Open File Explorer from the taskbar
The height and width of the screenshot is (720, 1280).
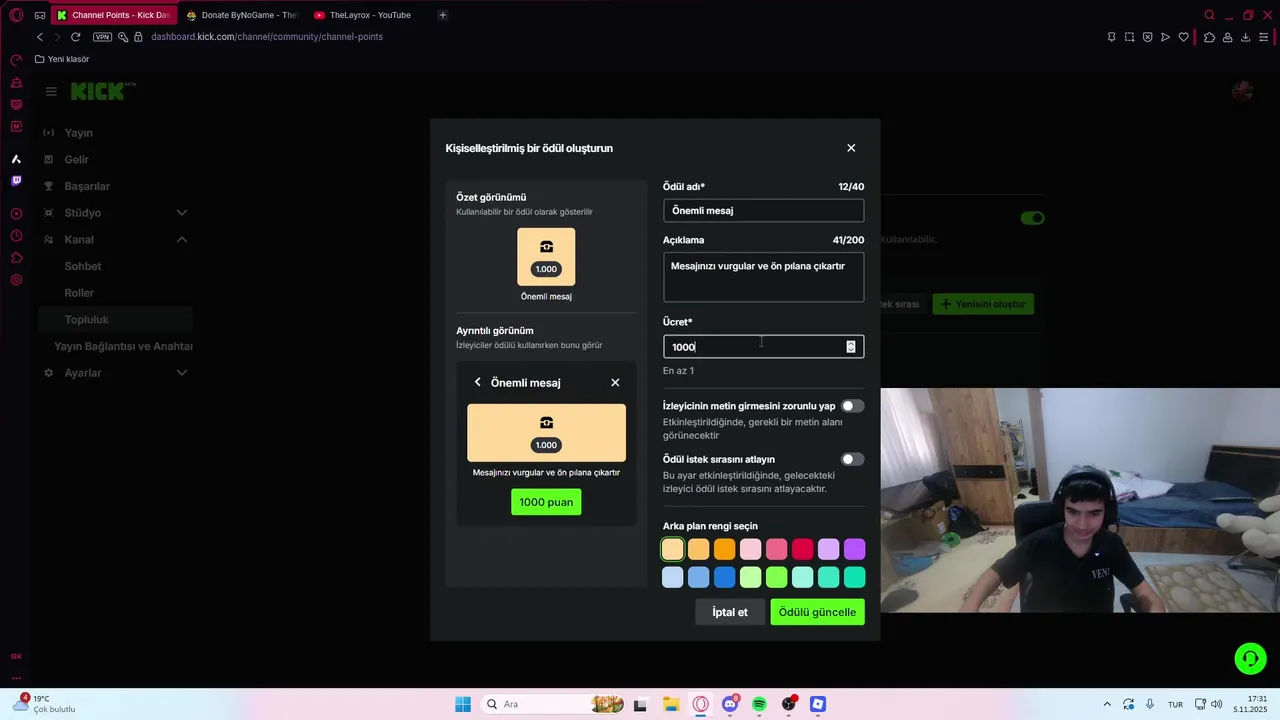pyautogui.click(x=670, y=704)
